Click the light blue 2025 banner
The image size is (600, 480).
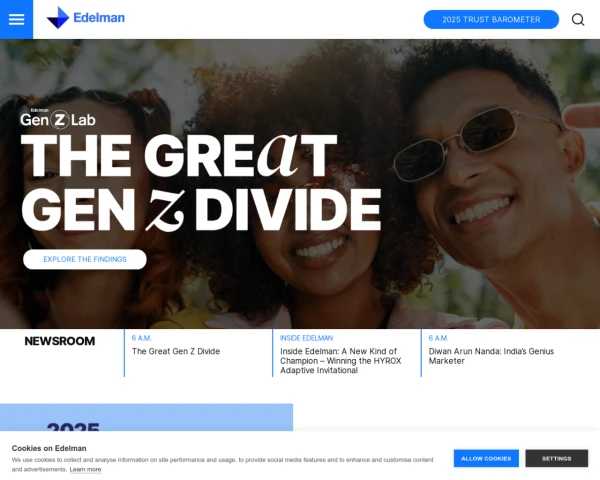point(147,417)
